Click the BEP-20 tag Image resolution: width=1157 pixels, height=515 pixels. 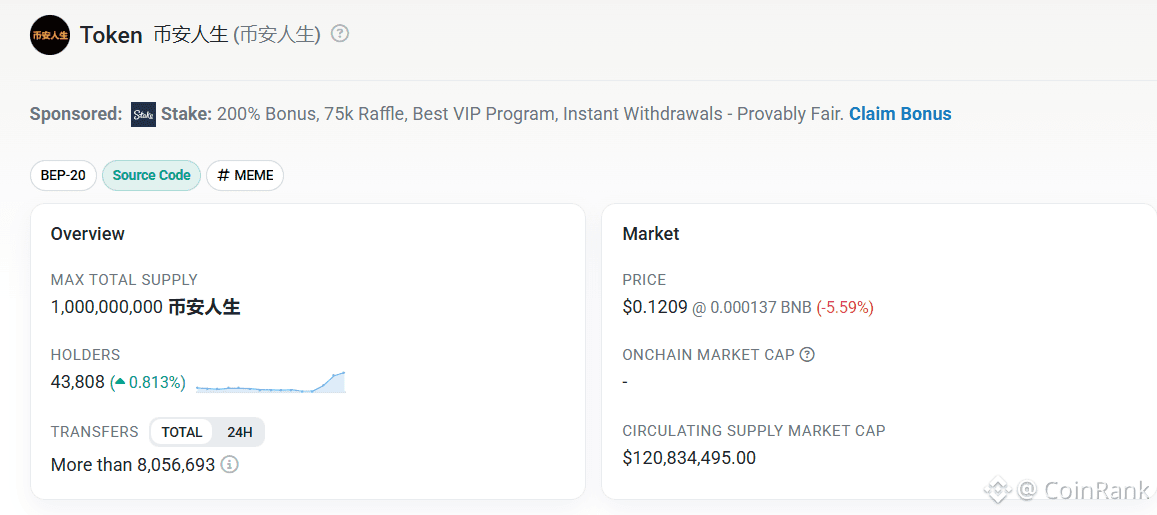coord(63,175)
